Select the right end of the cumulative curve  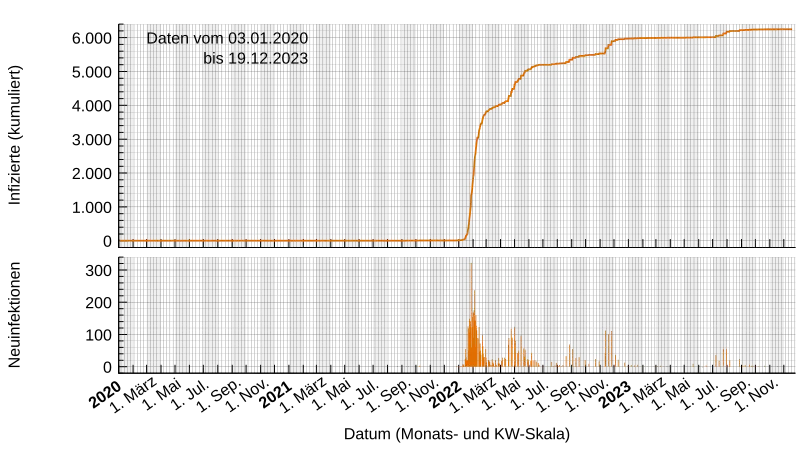(790, 30)
